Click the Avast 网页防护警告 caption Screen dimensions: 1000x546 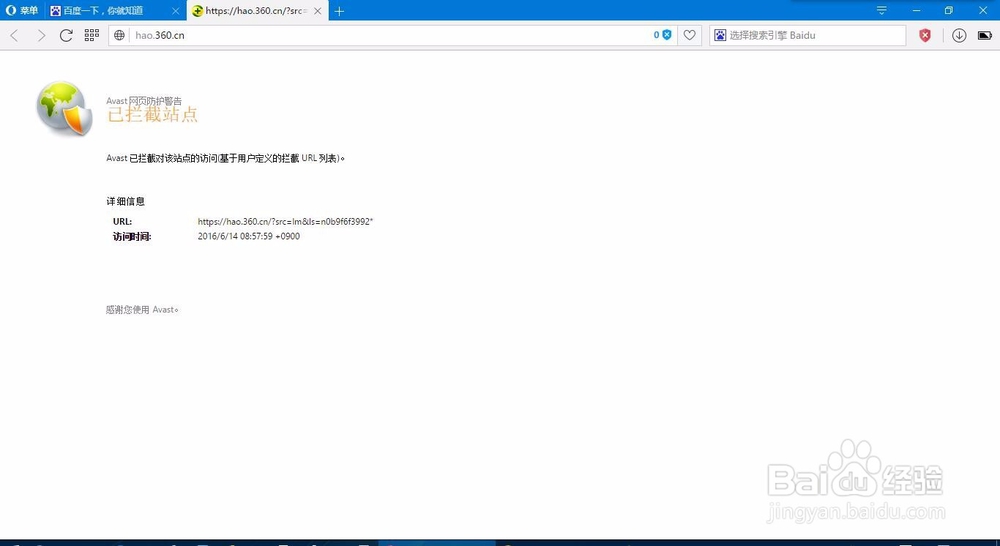tap(144, 101)
